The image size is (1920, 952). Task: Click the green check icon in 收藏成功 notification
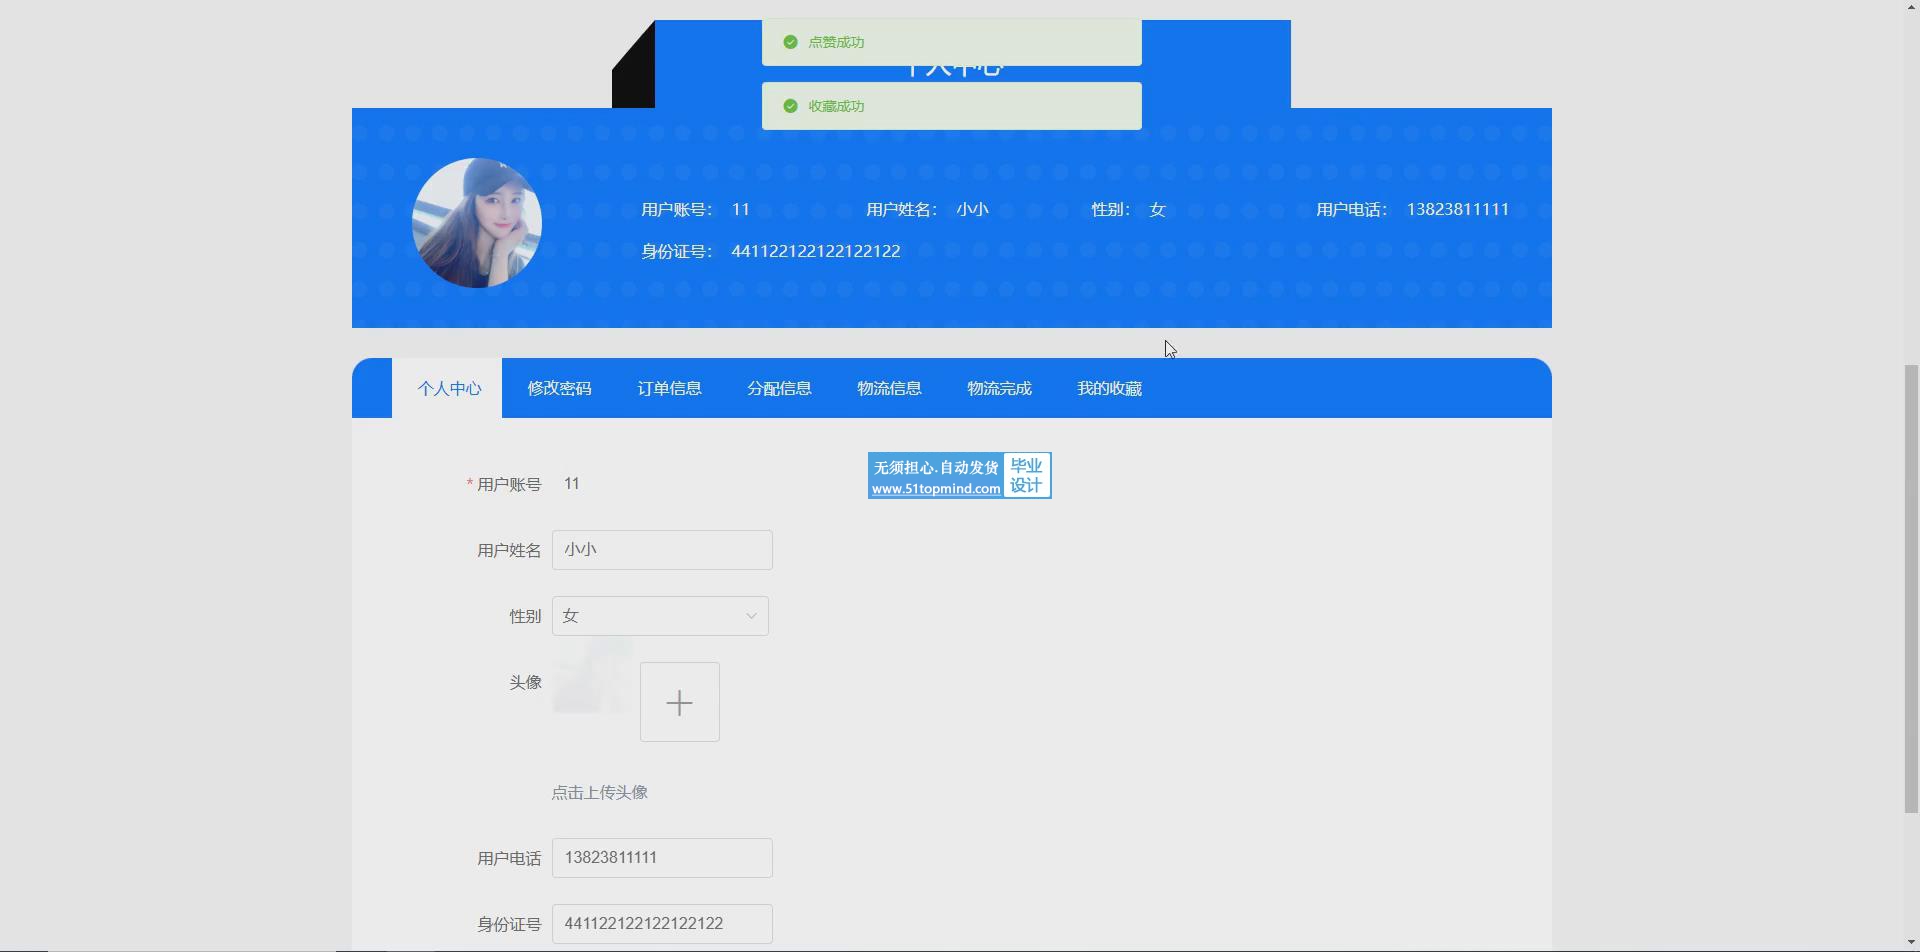[790, 106]
